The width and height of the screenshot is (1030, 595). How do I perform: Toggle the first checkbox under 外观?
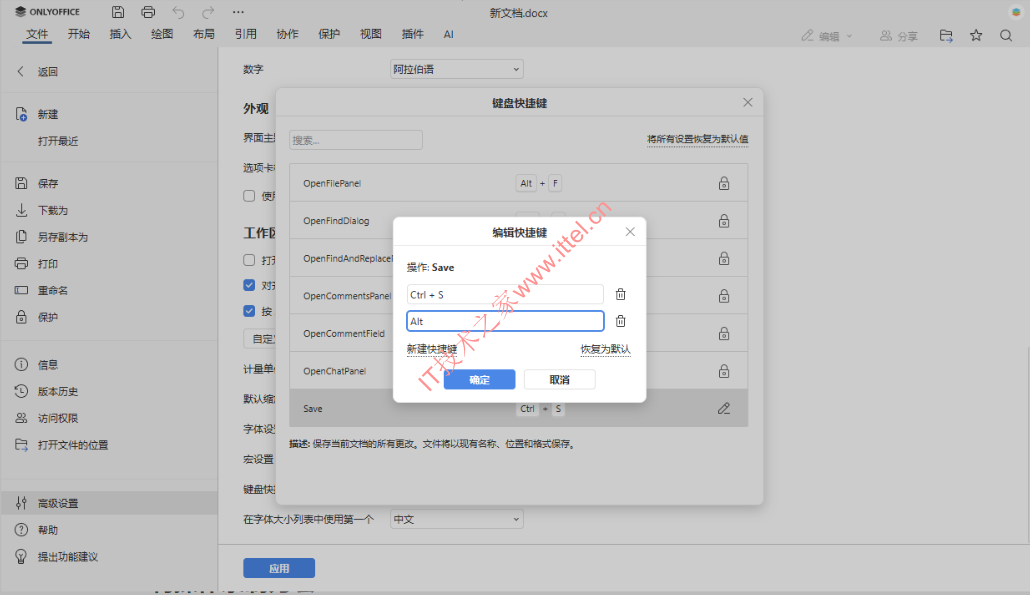point(249,196)
